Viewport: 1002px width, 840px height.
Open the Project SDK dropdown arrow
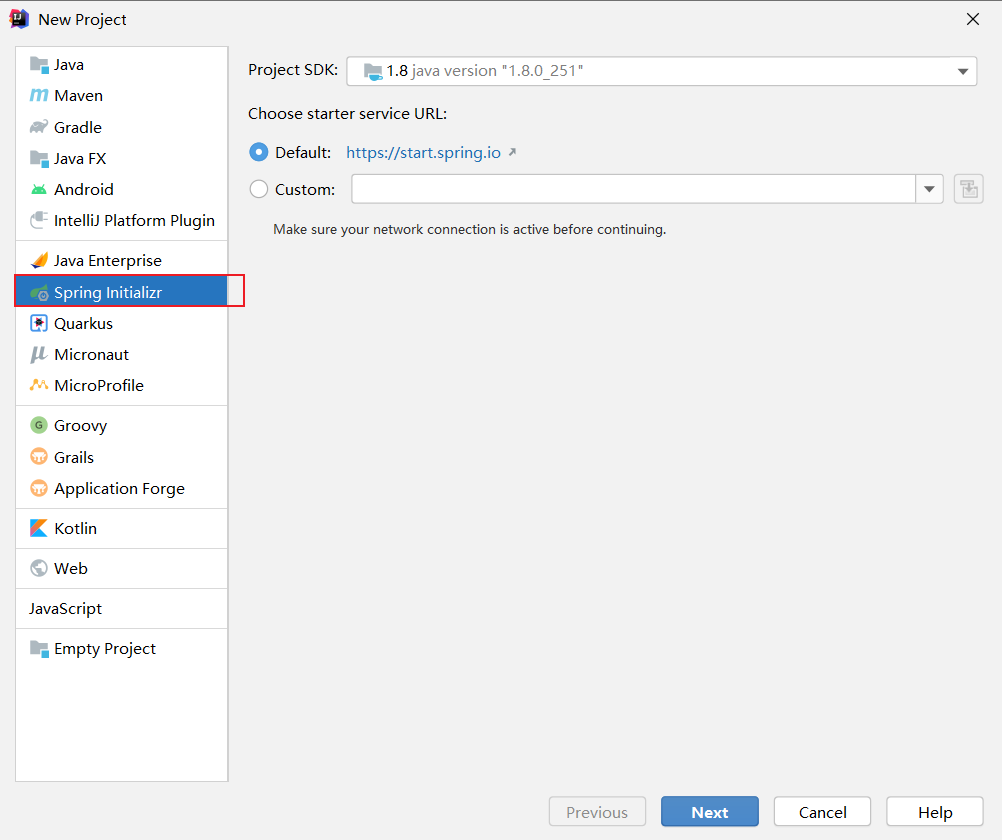(962, 71)
